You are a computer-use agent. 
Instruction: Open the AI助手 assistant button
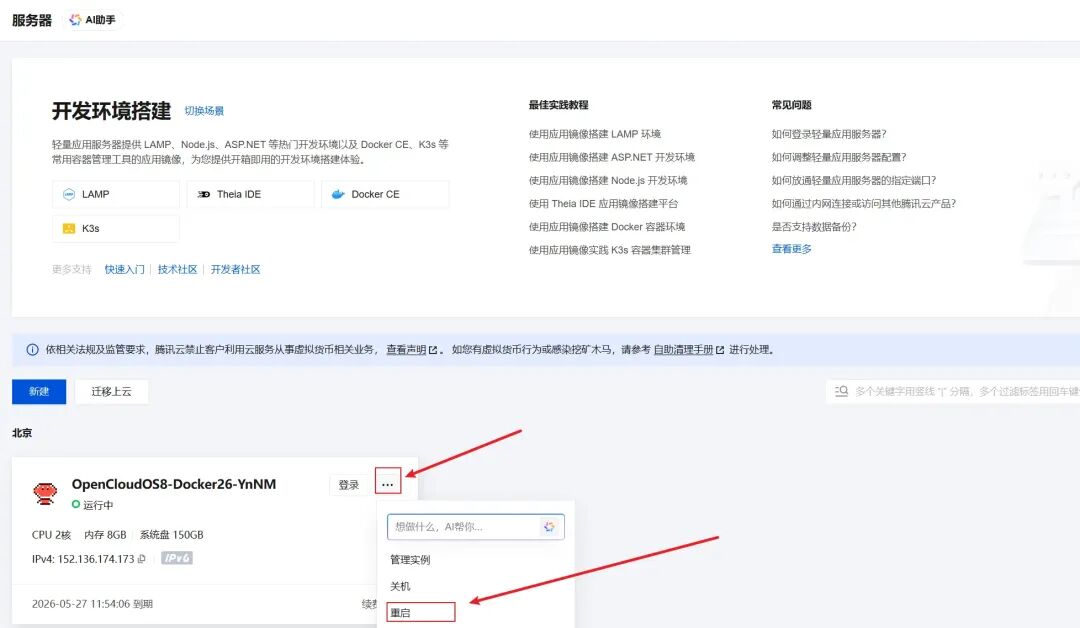click(x=93, y=20)
